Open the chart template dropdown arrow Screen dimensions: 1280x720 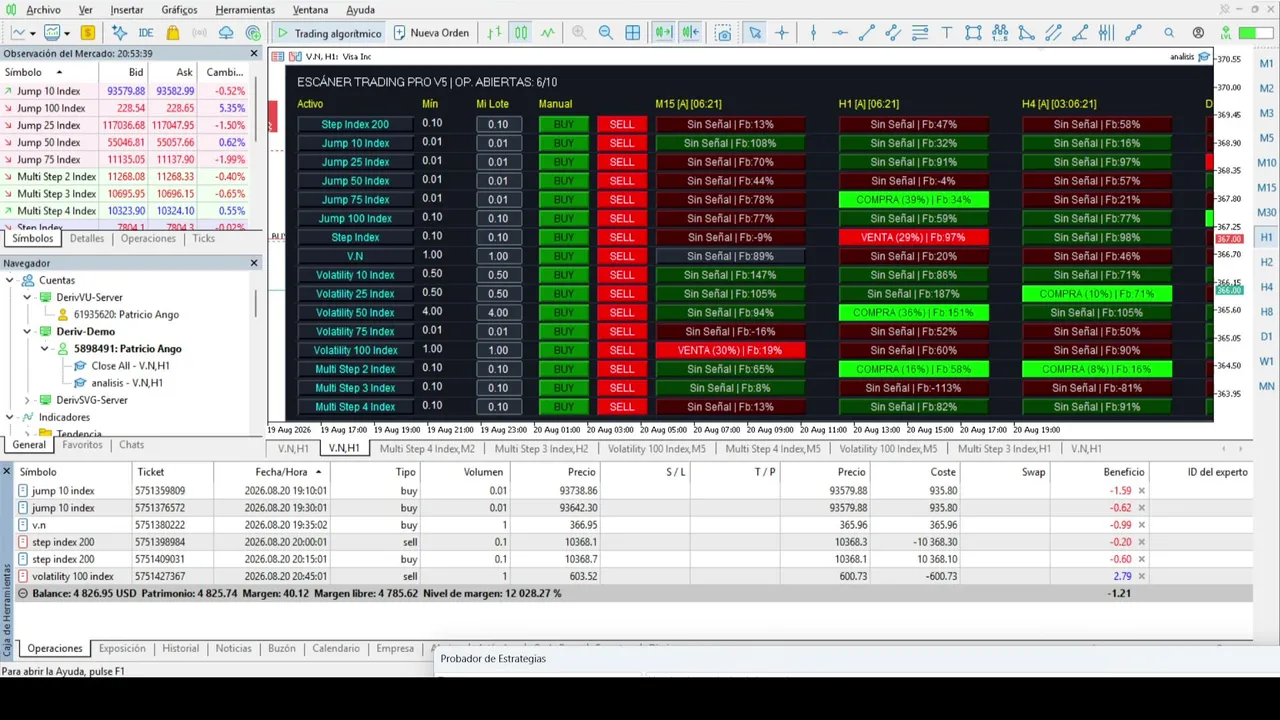click(x=67, y=33)
